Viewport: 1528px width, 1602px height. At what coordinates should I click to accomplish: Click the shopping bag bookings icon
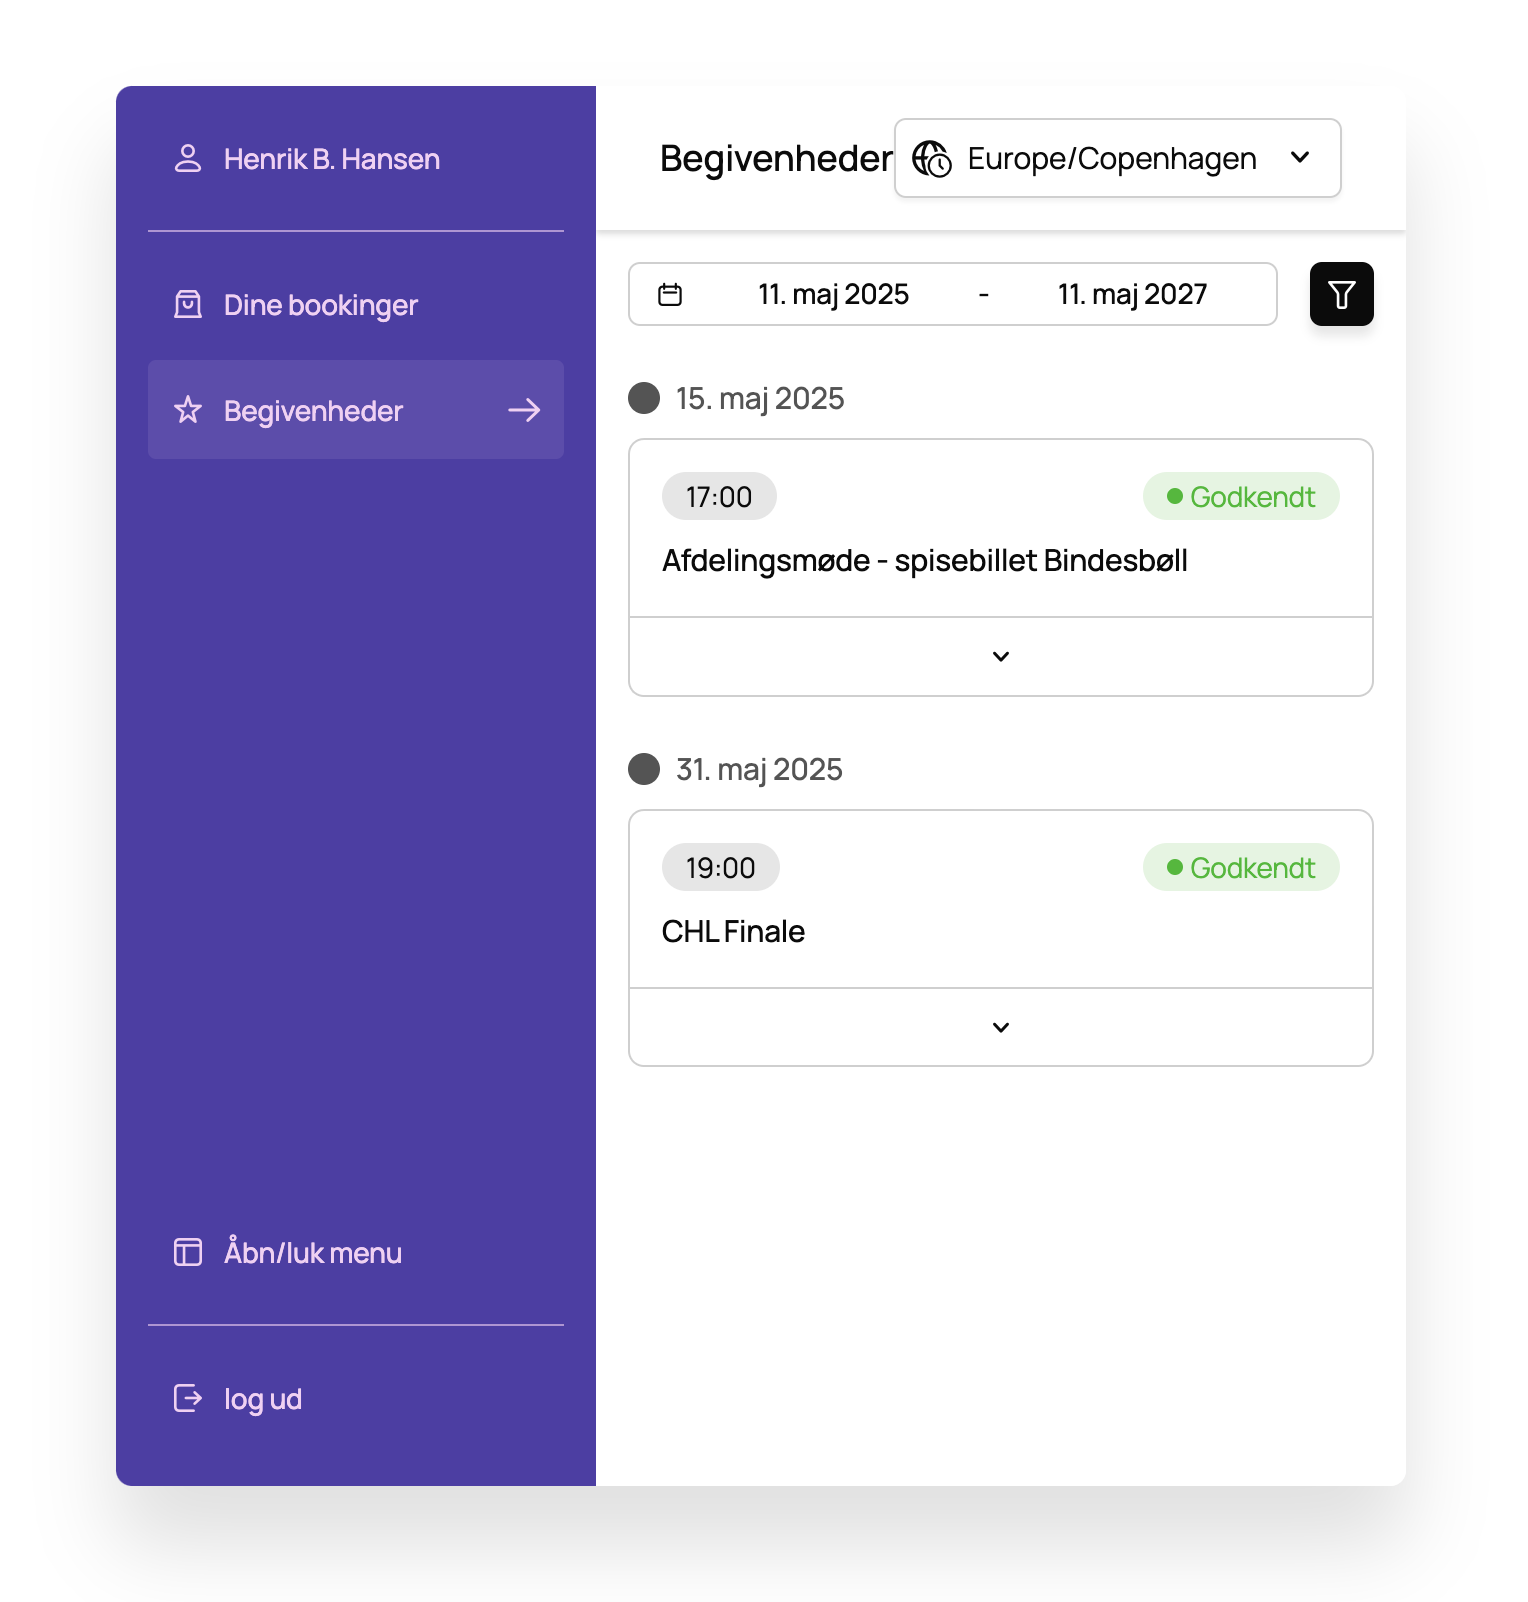(x=188, y=305)
